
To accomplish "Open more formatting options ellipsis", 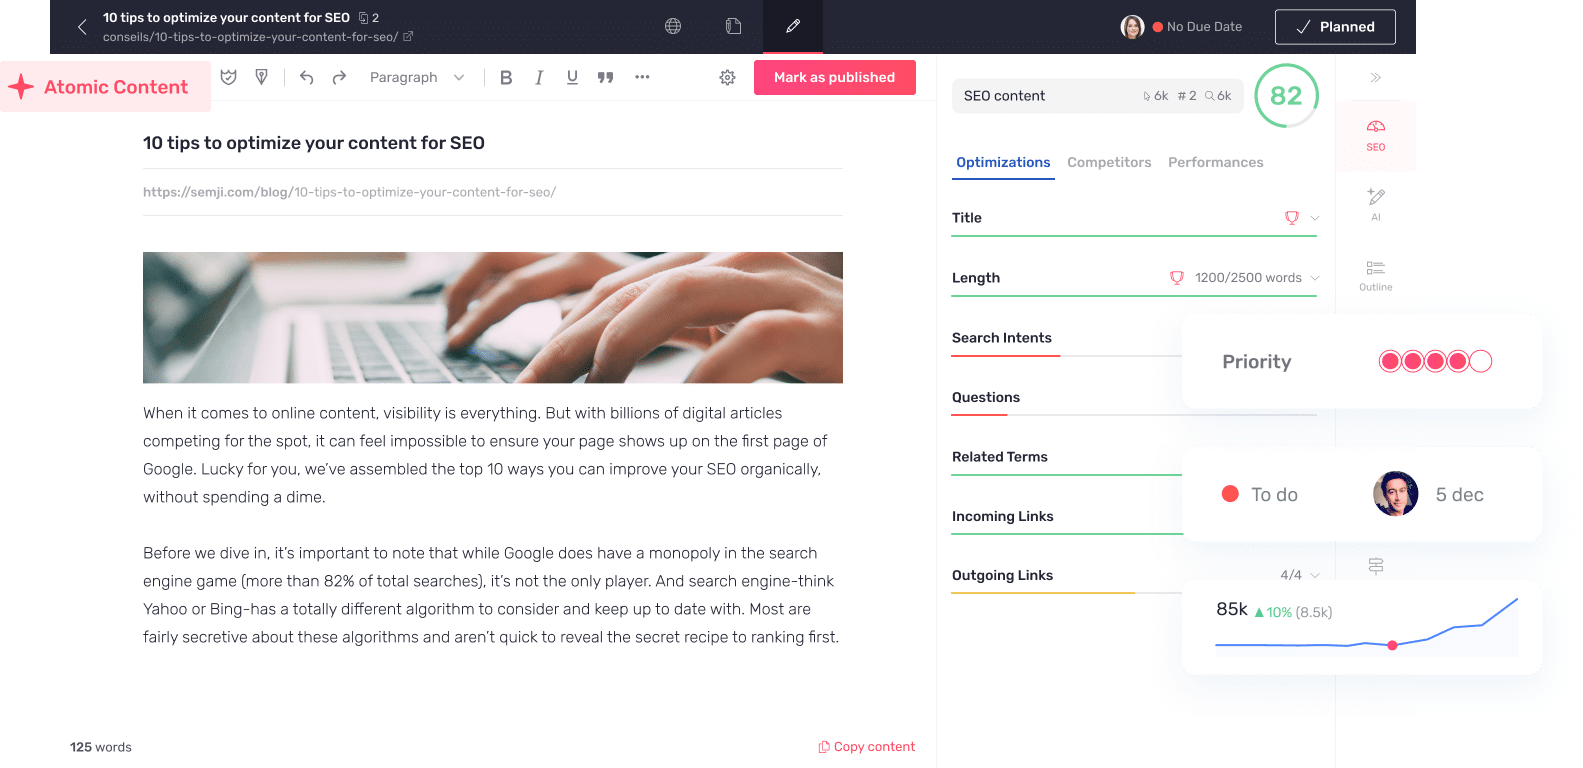I will click(642, 77).
